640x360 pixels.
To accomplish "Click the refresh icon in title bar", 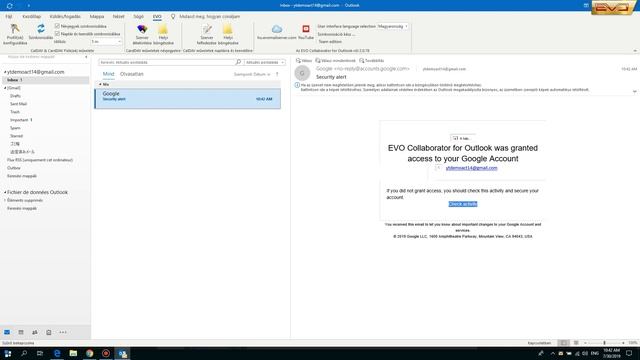I will click(9, 6).
